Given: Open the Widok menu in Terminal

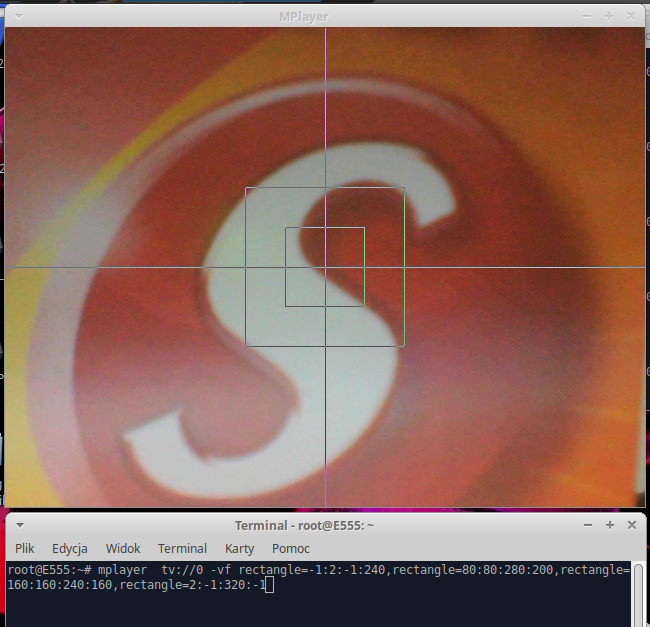Looking at the screenshot, I should point(123,548).
